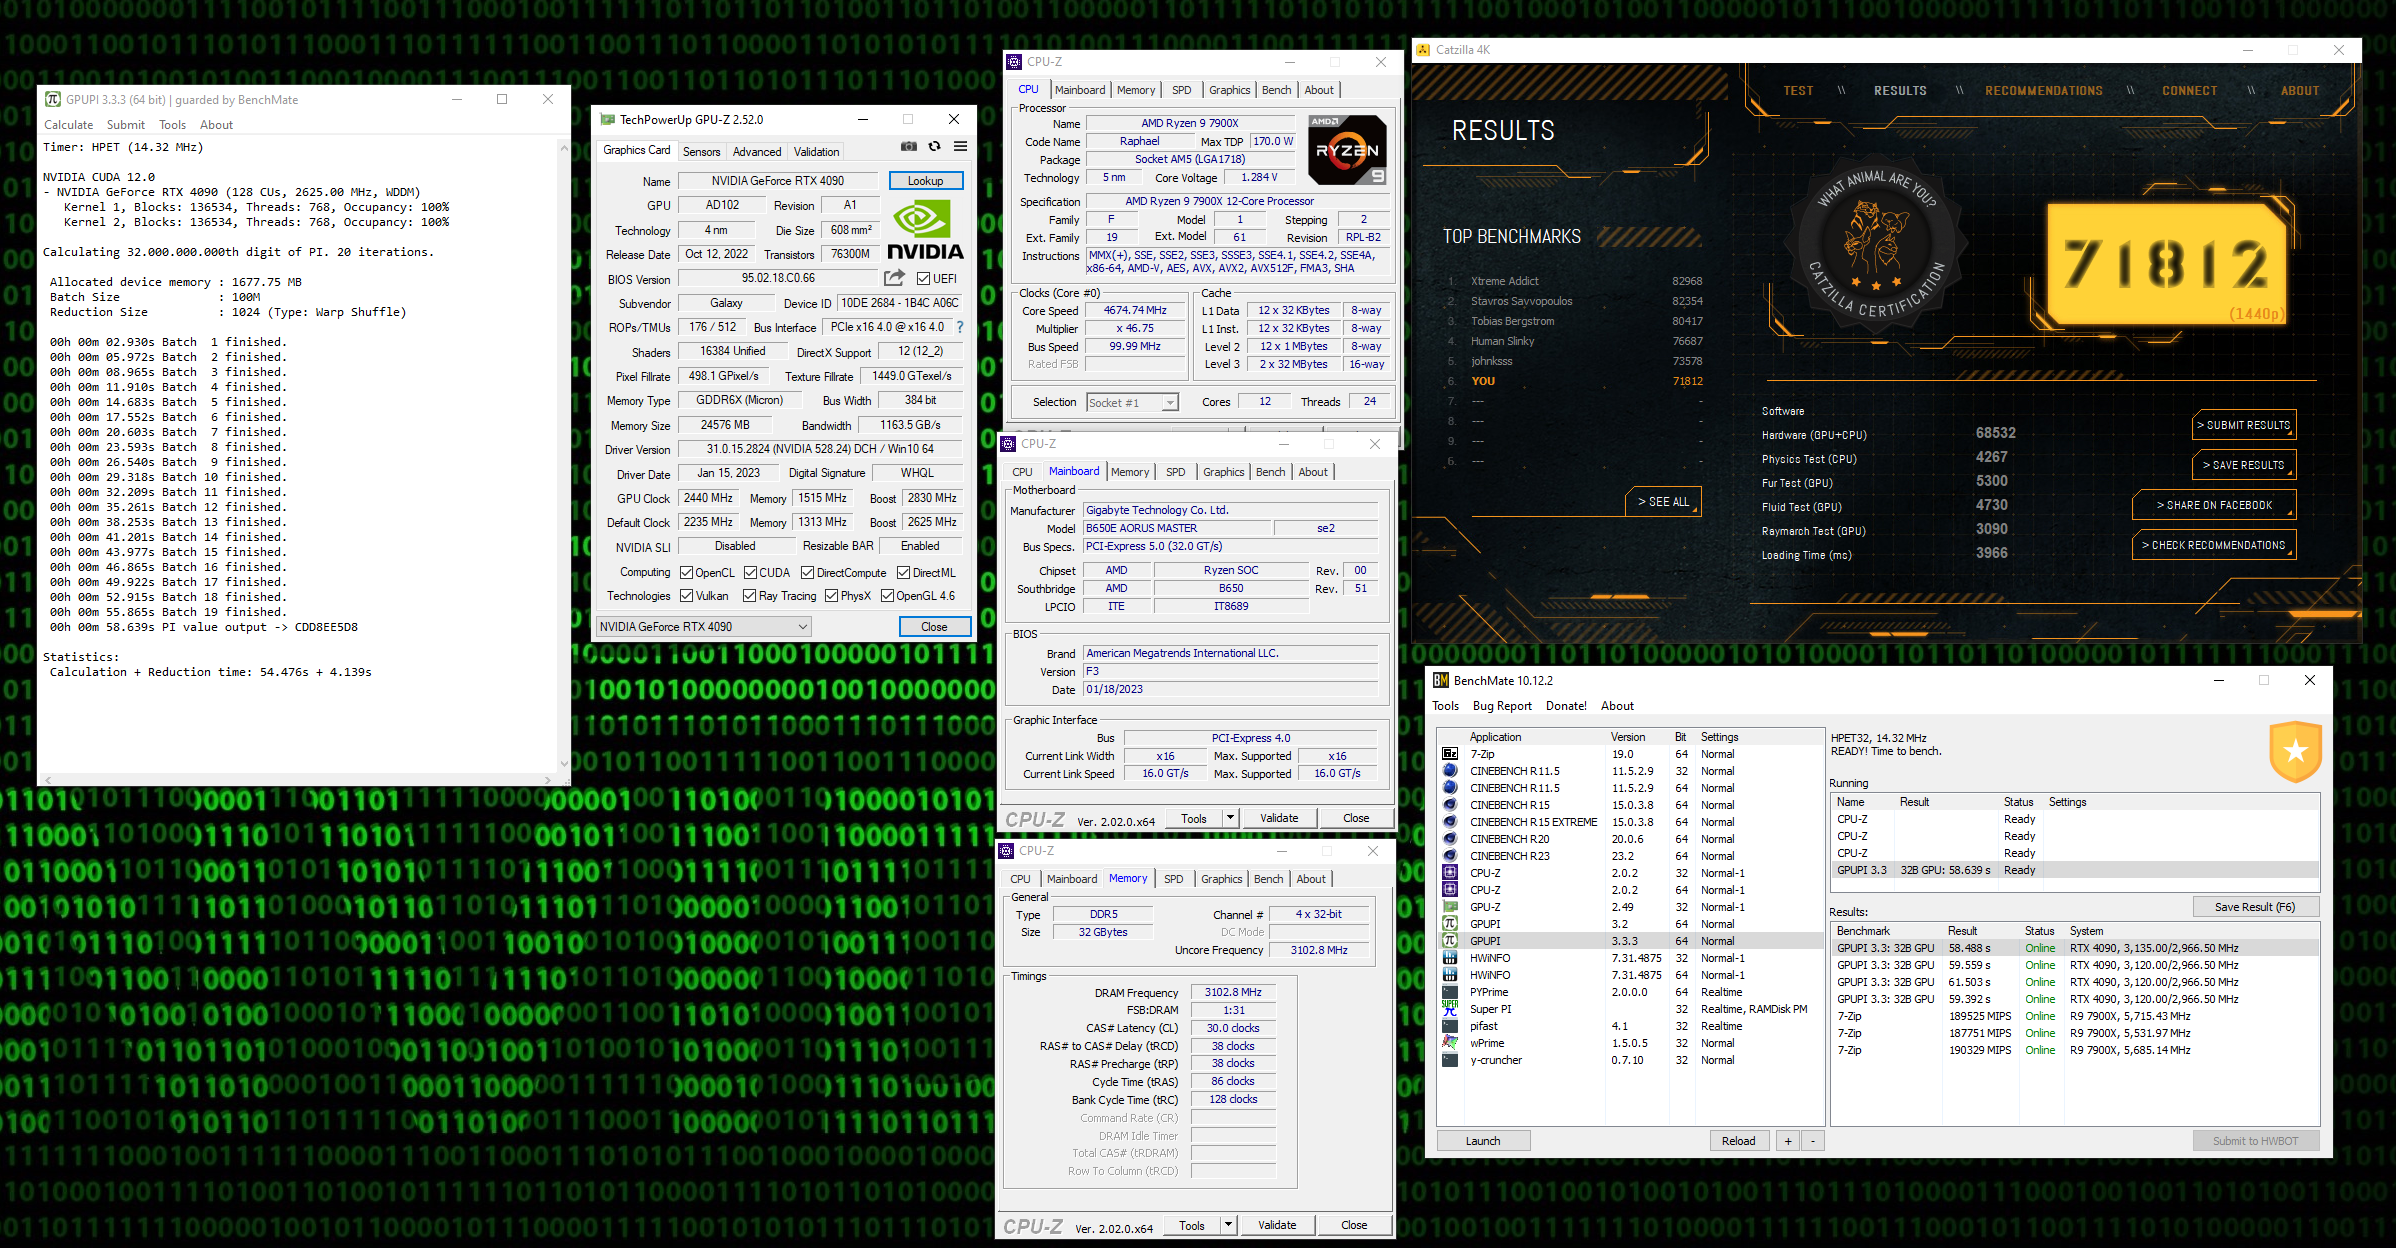
Task: Click the Catzilla 4K title bar icon
Action: [x=1423, y=49]
